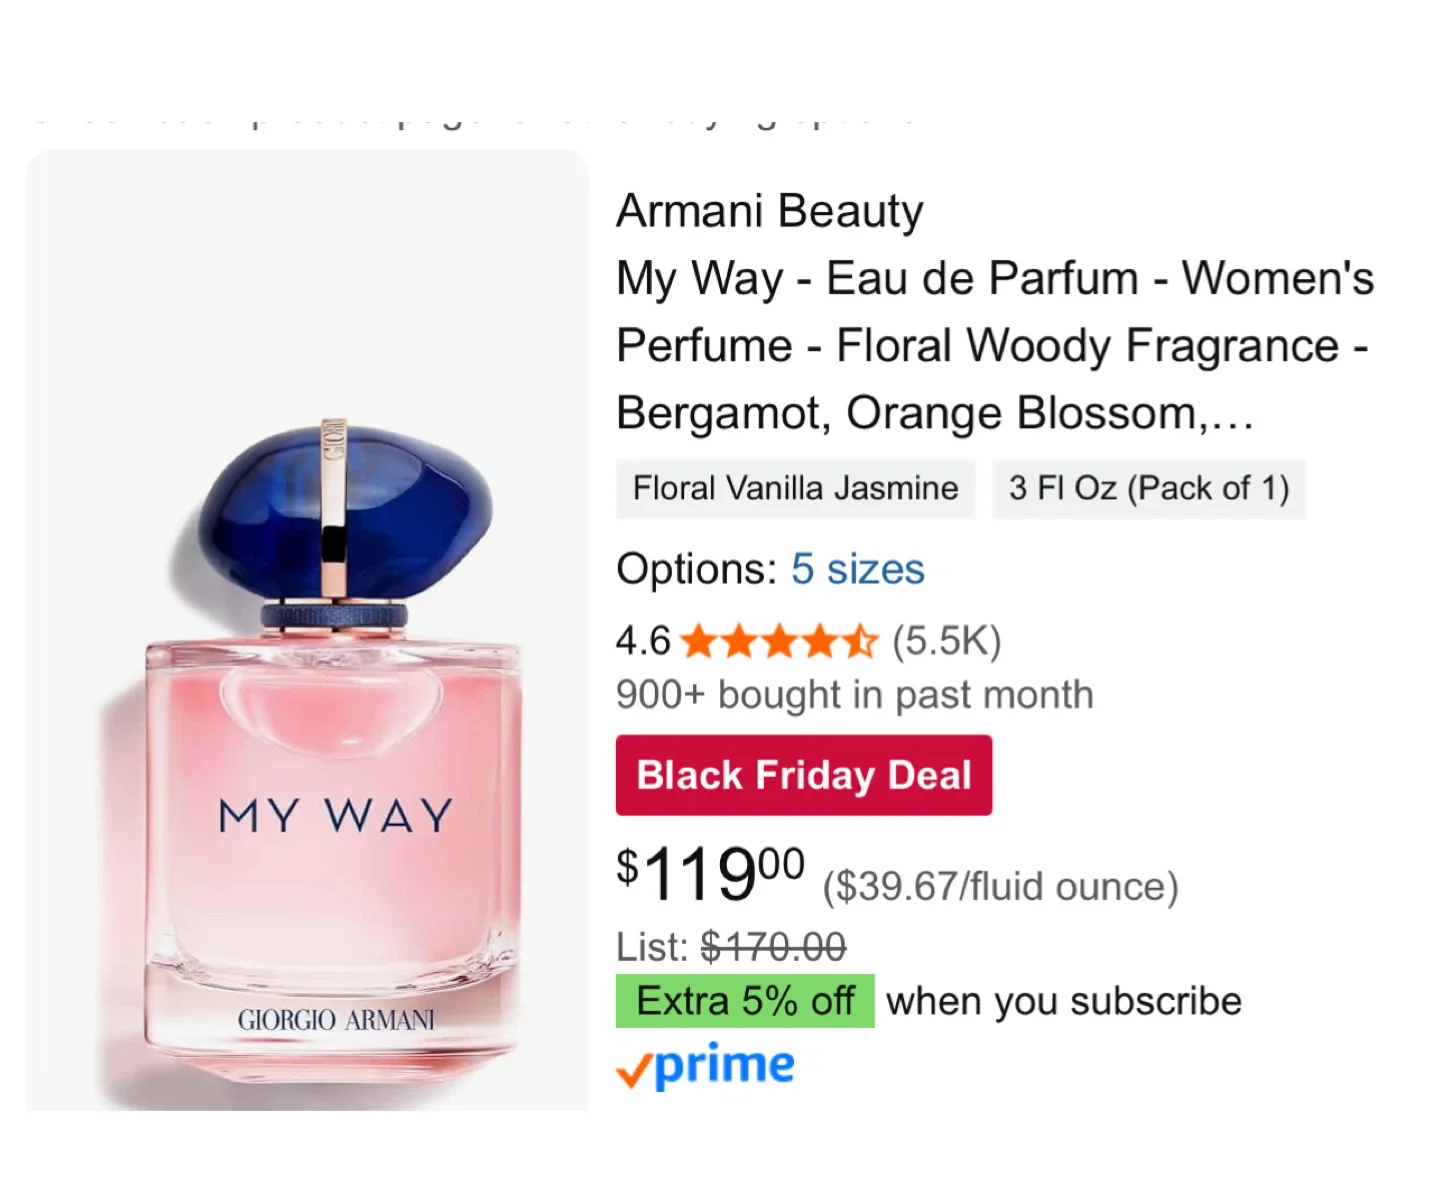Toggle the Extra 5% off subscribe offer
The height and width of the screenshot is (1204, 1440).
[x=744, y=1000]
